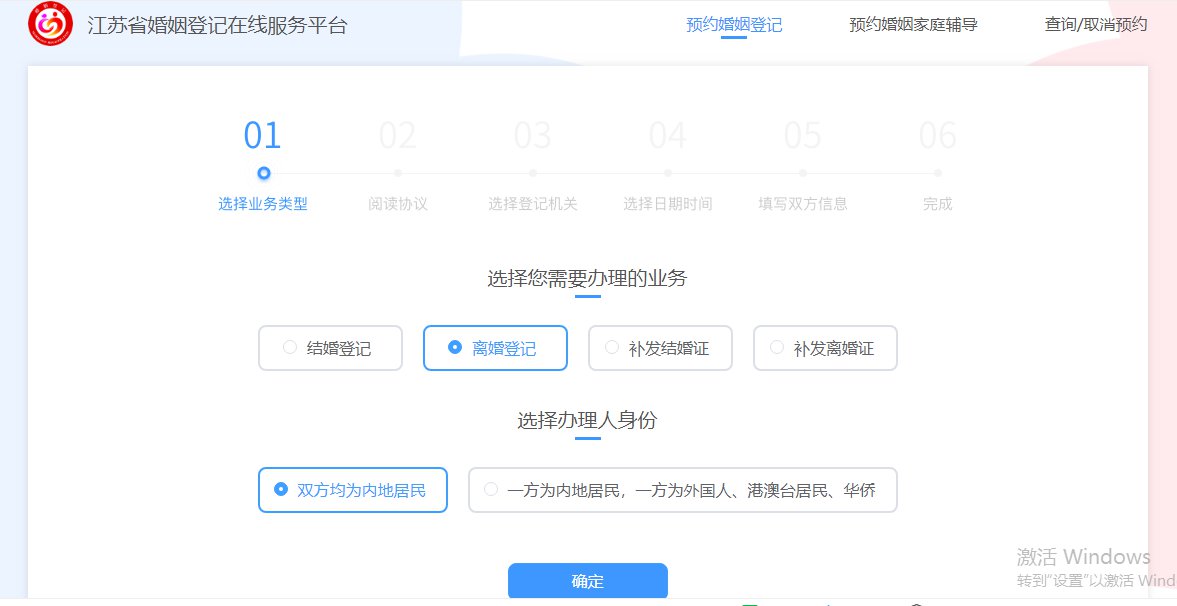Click the 选择日期时间 step label
This screenshot has width=1177, height=606.
point(668,204)
